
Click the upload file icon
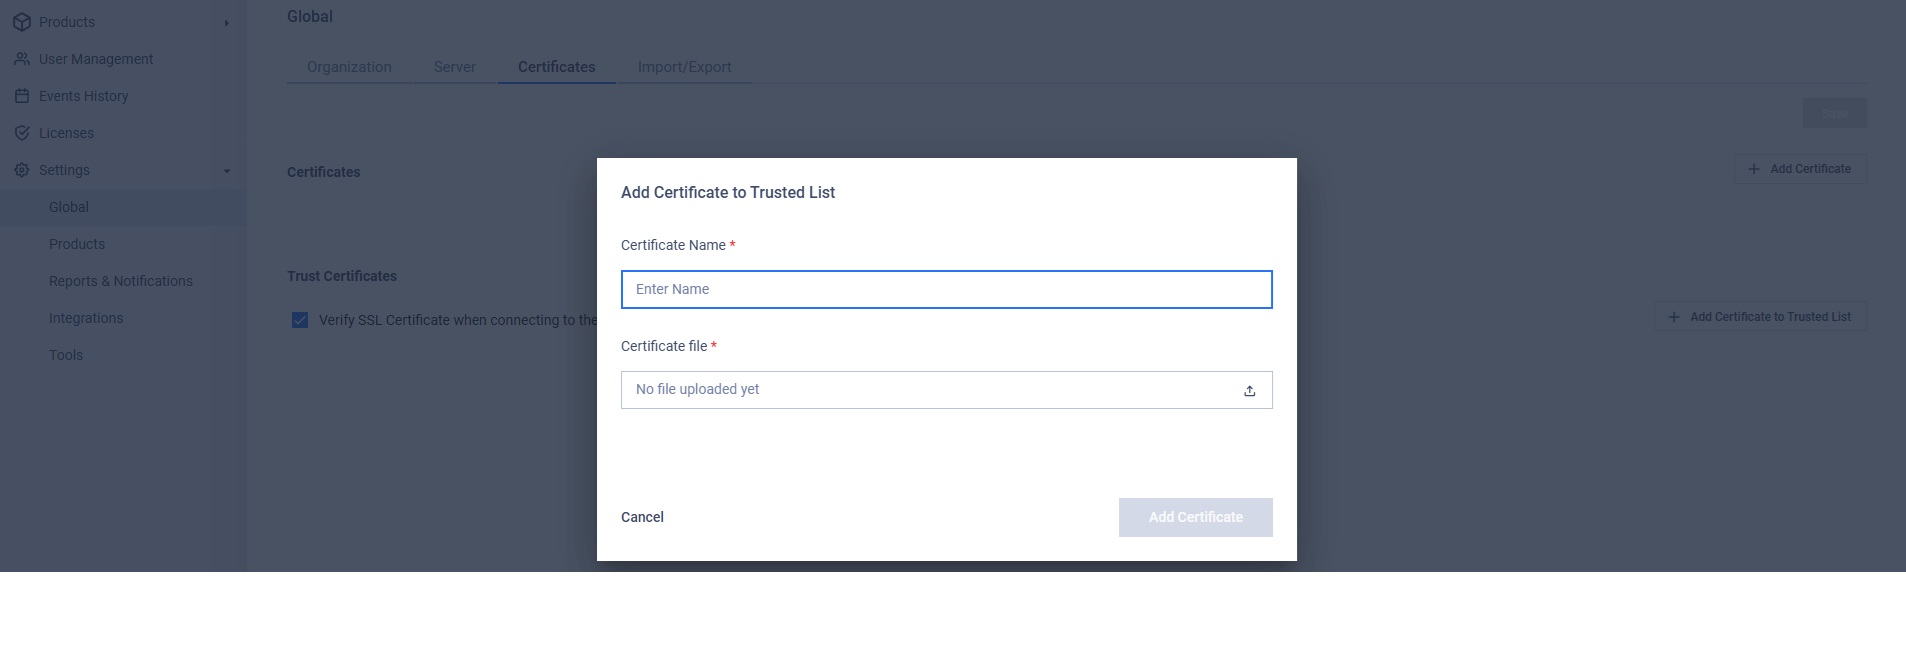click(x=1249, y=391)
